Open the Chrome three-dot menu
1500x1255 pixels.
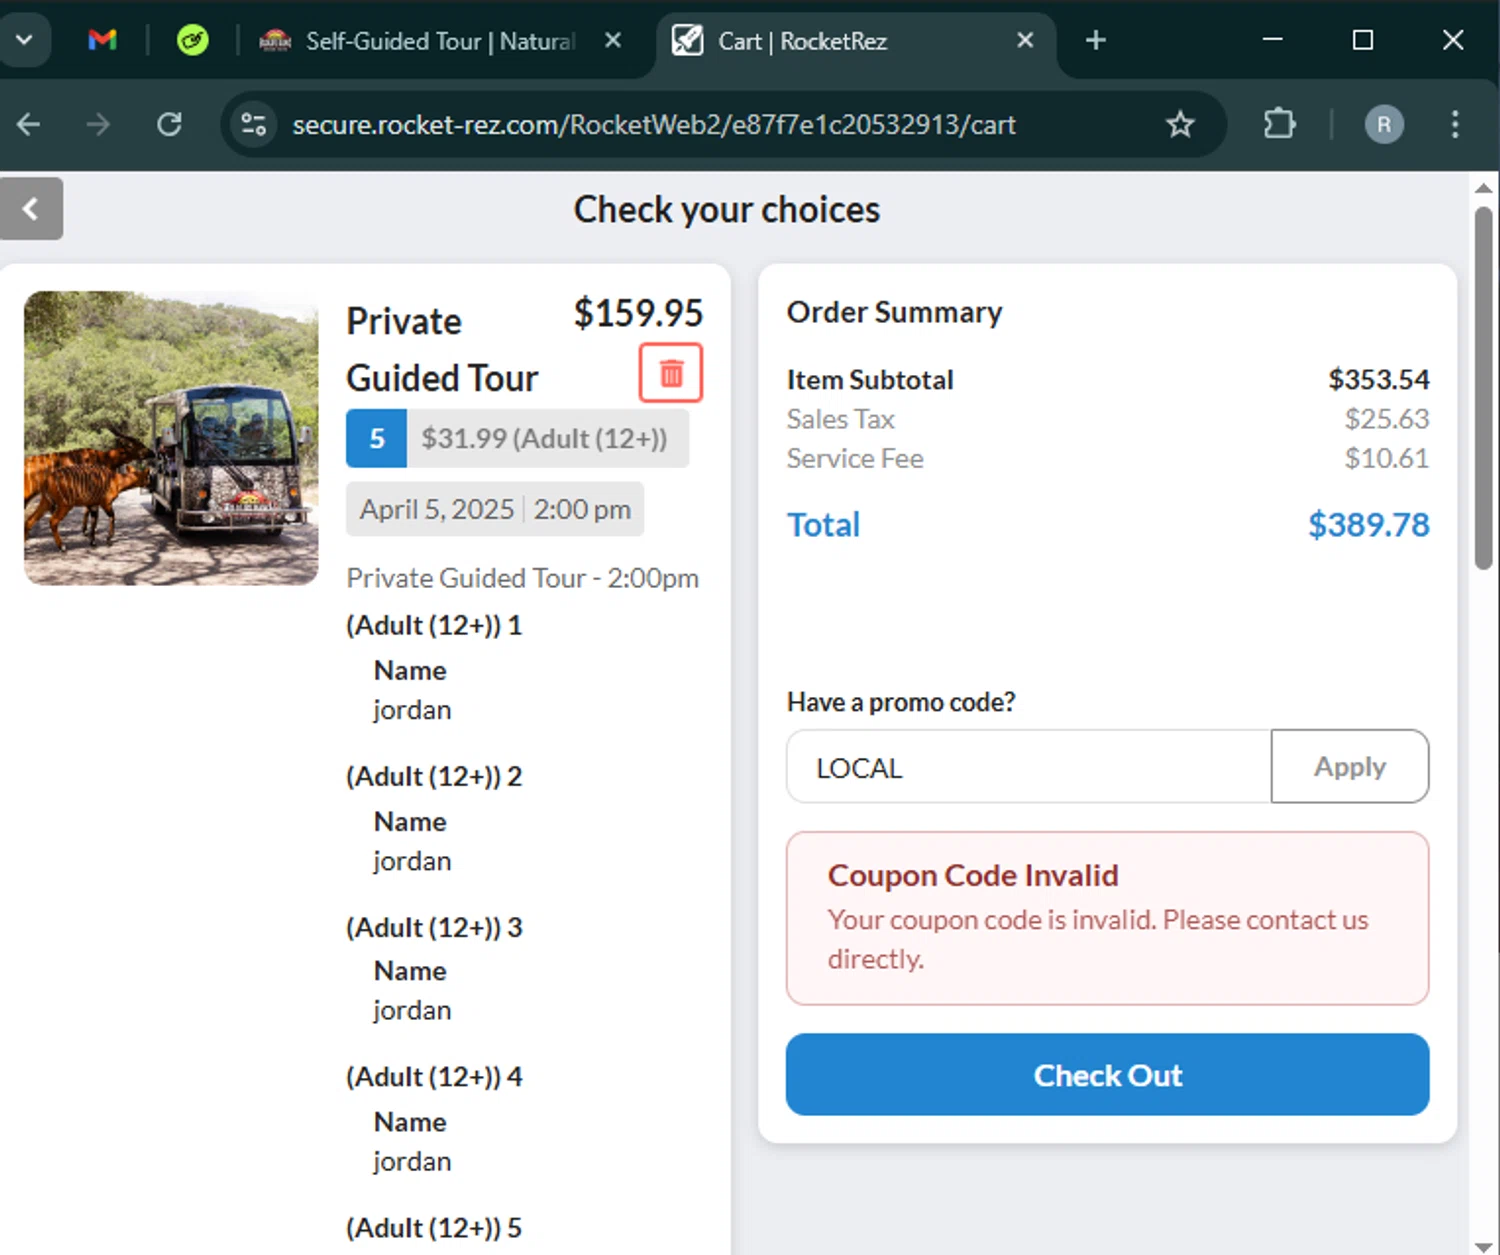point(1454,124)
